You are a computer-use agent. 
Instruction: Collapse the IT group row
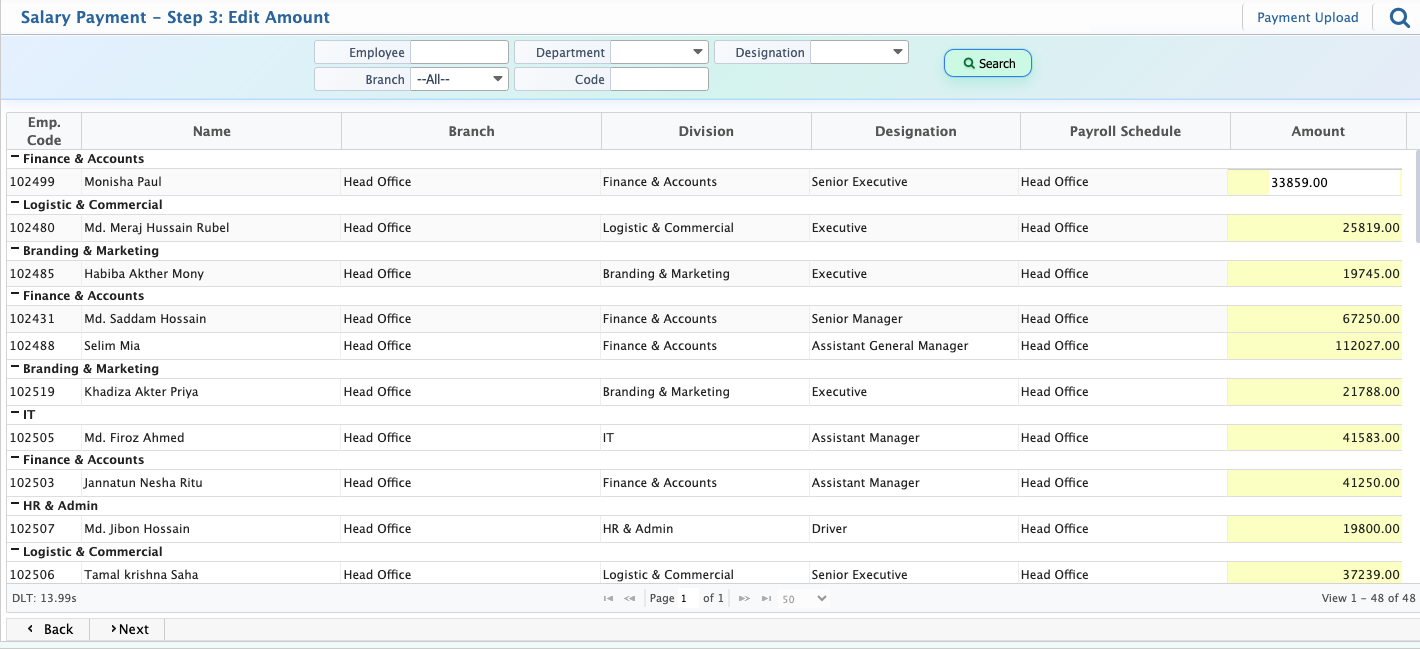tap(15, 414)
